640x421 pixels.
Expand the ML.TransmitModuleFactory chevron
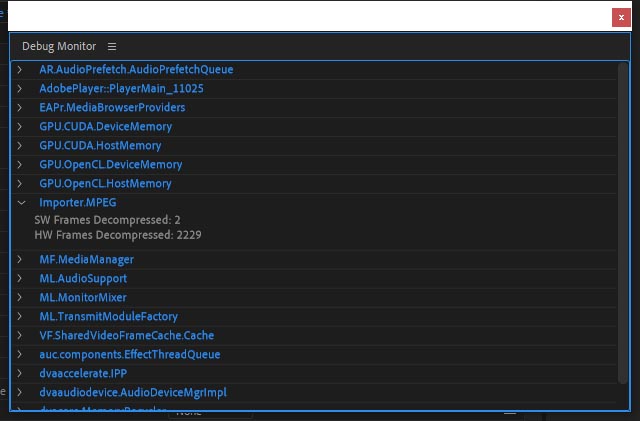click(x=20, y=316)
